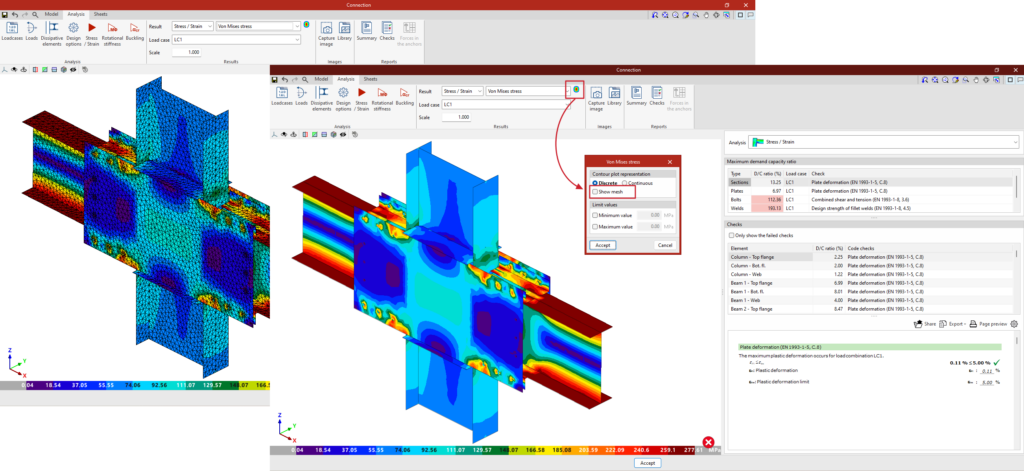Tick Only show the failed checks
This screenshot has height=471, width=1024.
(x=732, y=235)
